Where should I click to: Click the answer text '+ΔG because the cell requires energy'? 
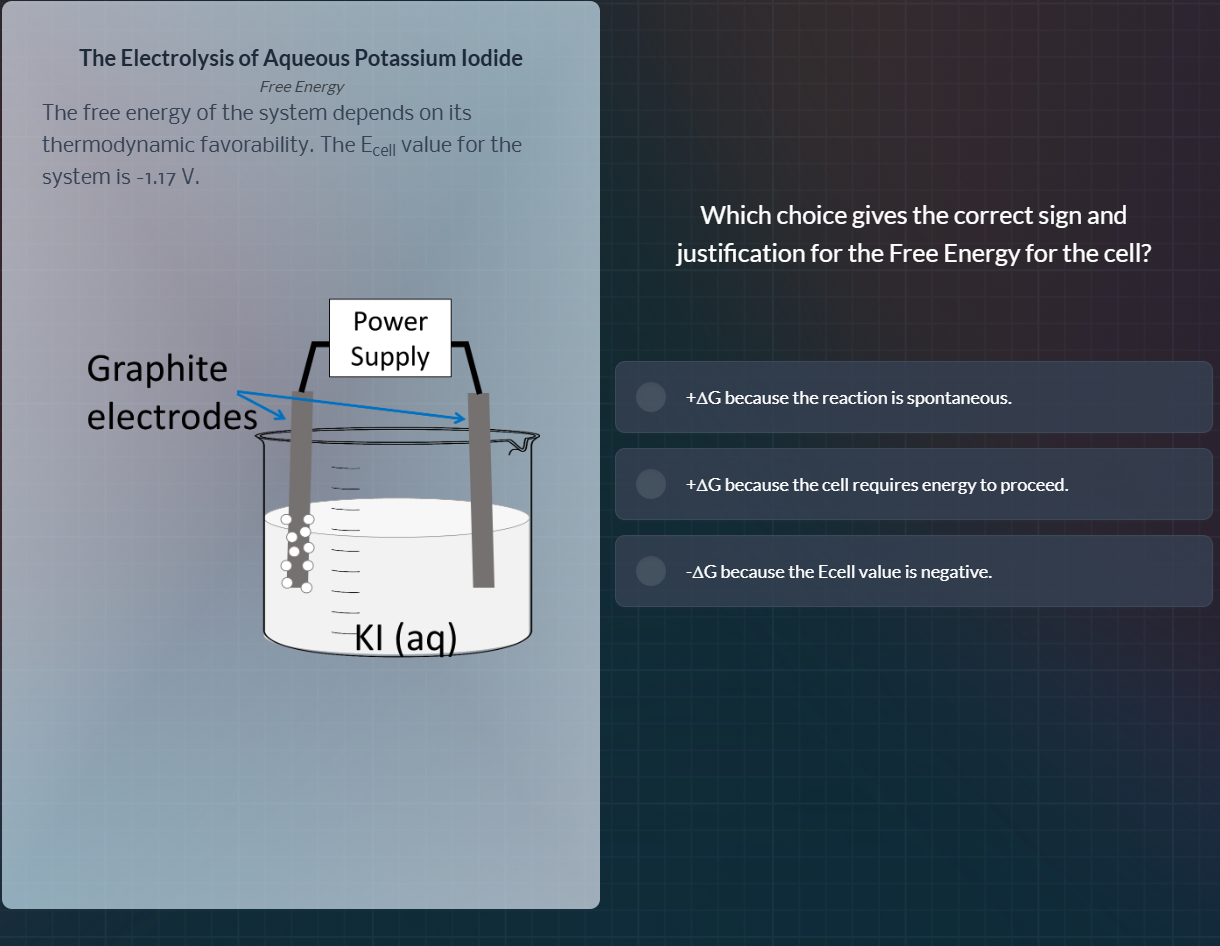click(876, 485)
